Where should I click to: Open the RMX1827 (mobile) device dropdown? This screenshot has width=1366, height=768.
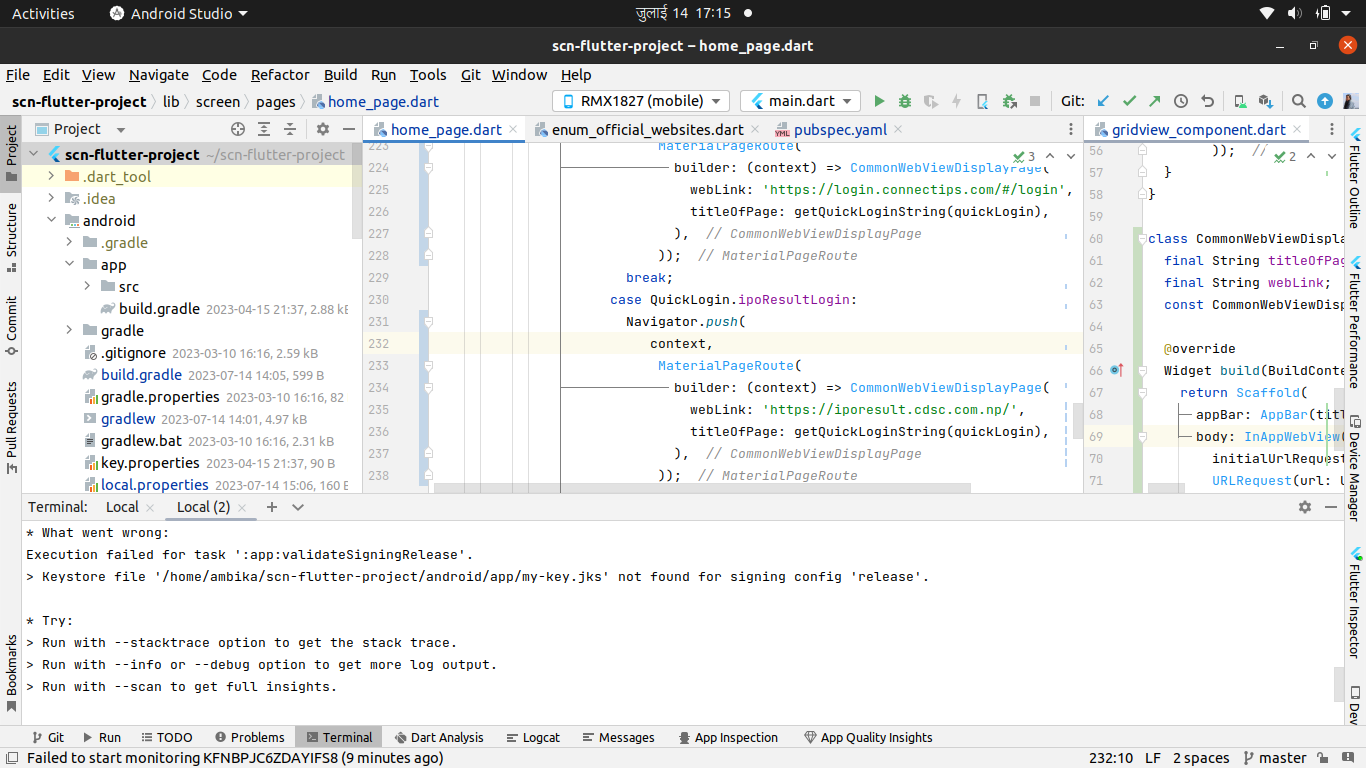point(642,101)
